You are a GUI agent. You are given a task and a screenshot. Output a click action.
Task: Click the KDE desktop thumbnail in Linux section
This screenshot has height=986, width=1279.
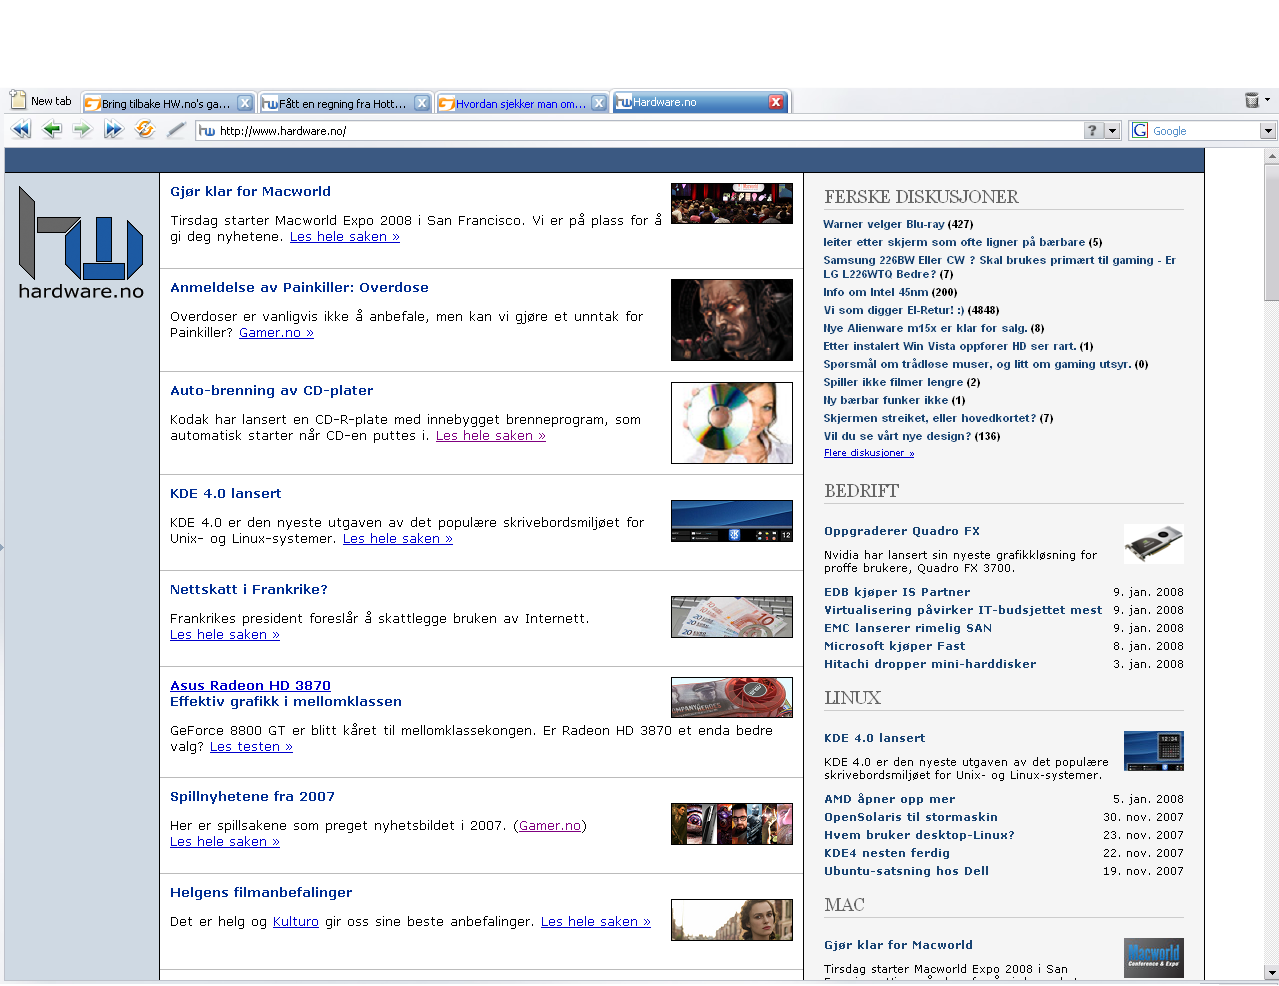[x=1154, y=751]
